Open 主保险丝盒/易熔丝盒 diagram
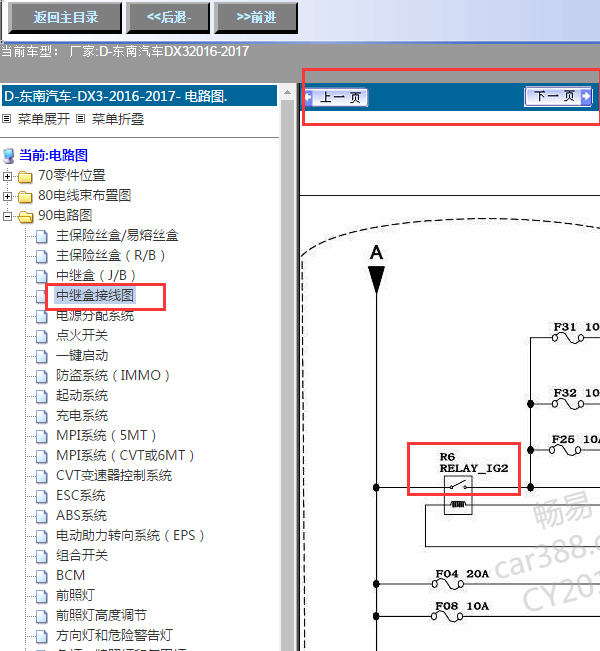This screenshot has width=600, height=651. pyautogui.click(x=117, y=235)
